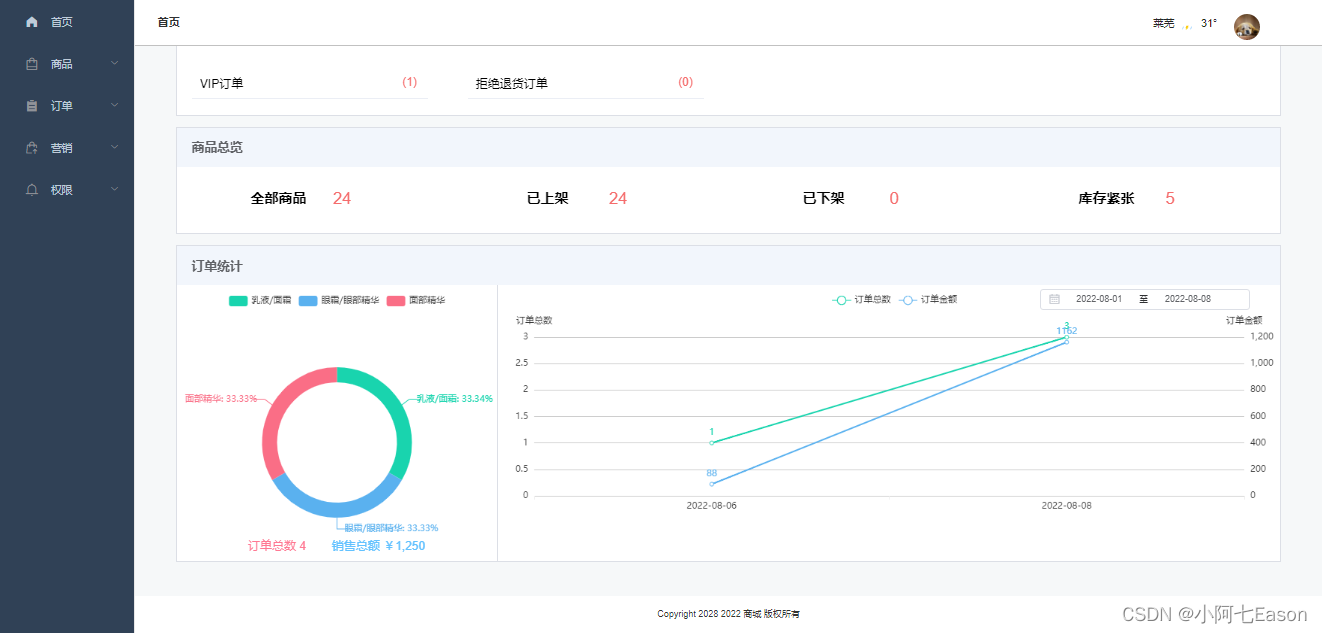Viewport: 1322px width, 633px height.
Task: Open the user avatar menu
Action: point(1246,27)
